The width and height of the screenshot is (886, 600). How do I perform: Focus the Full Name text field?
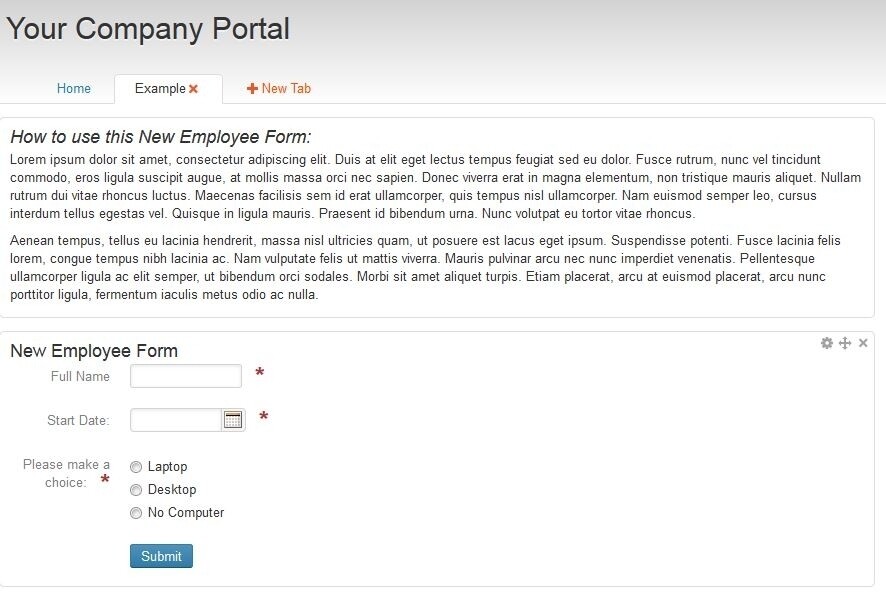coord(186,376)
